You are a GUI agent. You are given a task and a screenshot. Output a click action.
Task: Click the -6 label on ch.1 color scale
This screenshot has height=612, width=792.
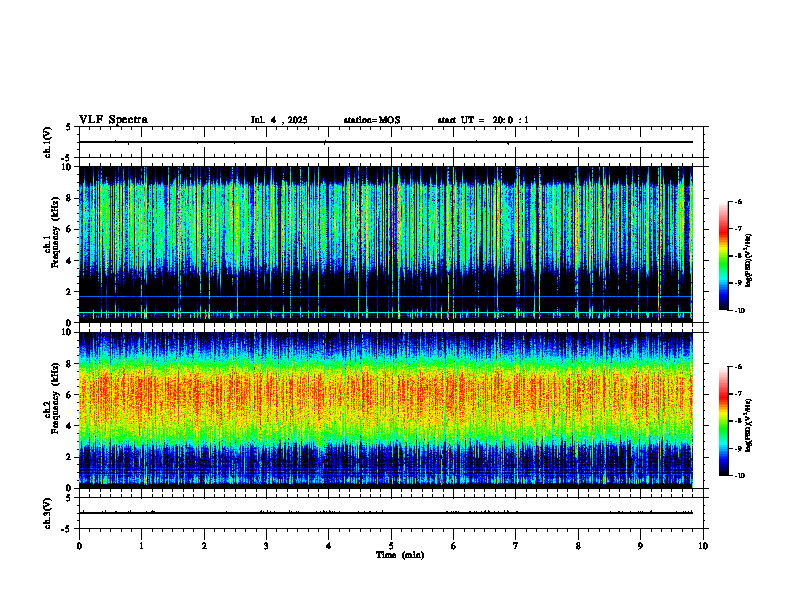(738, 201)
